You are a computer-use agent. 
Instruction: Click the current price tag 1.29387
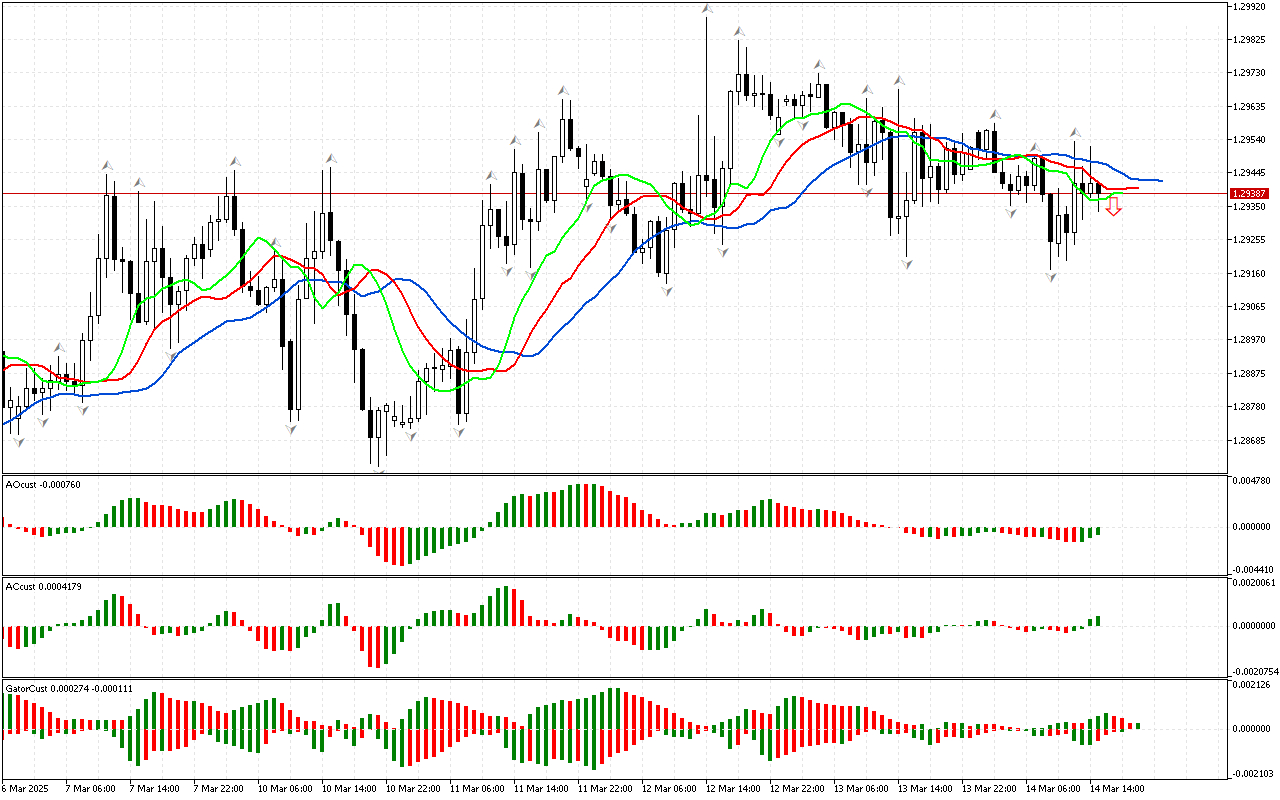(1250, 193)
